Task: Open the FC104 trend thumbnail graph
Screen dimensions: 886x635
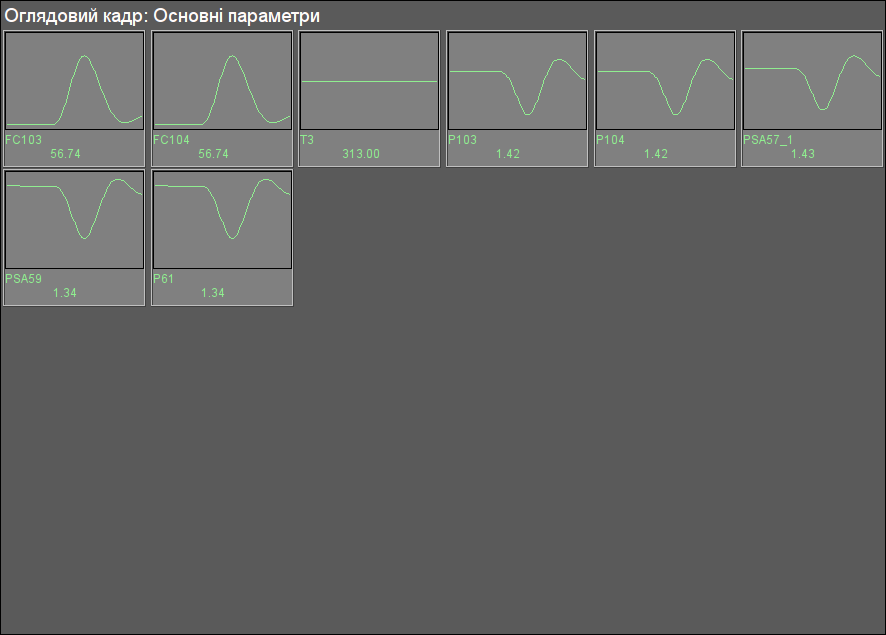Action: tap(223, 81)
